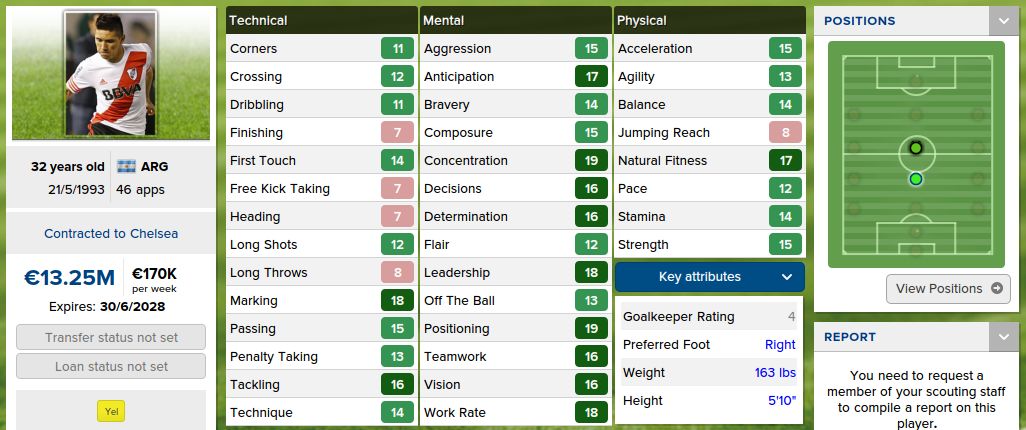Screen dimensions: 1026x430
Task: Click the 'Loan status not set' button
Action: click(111, 366)
